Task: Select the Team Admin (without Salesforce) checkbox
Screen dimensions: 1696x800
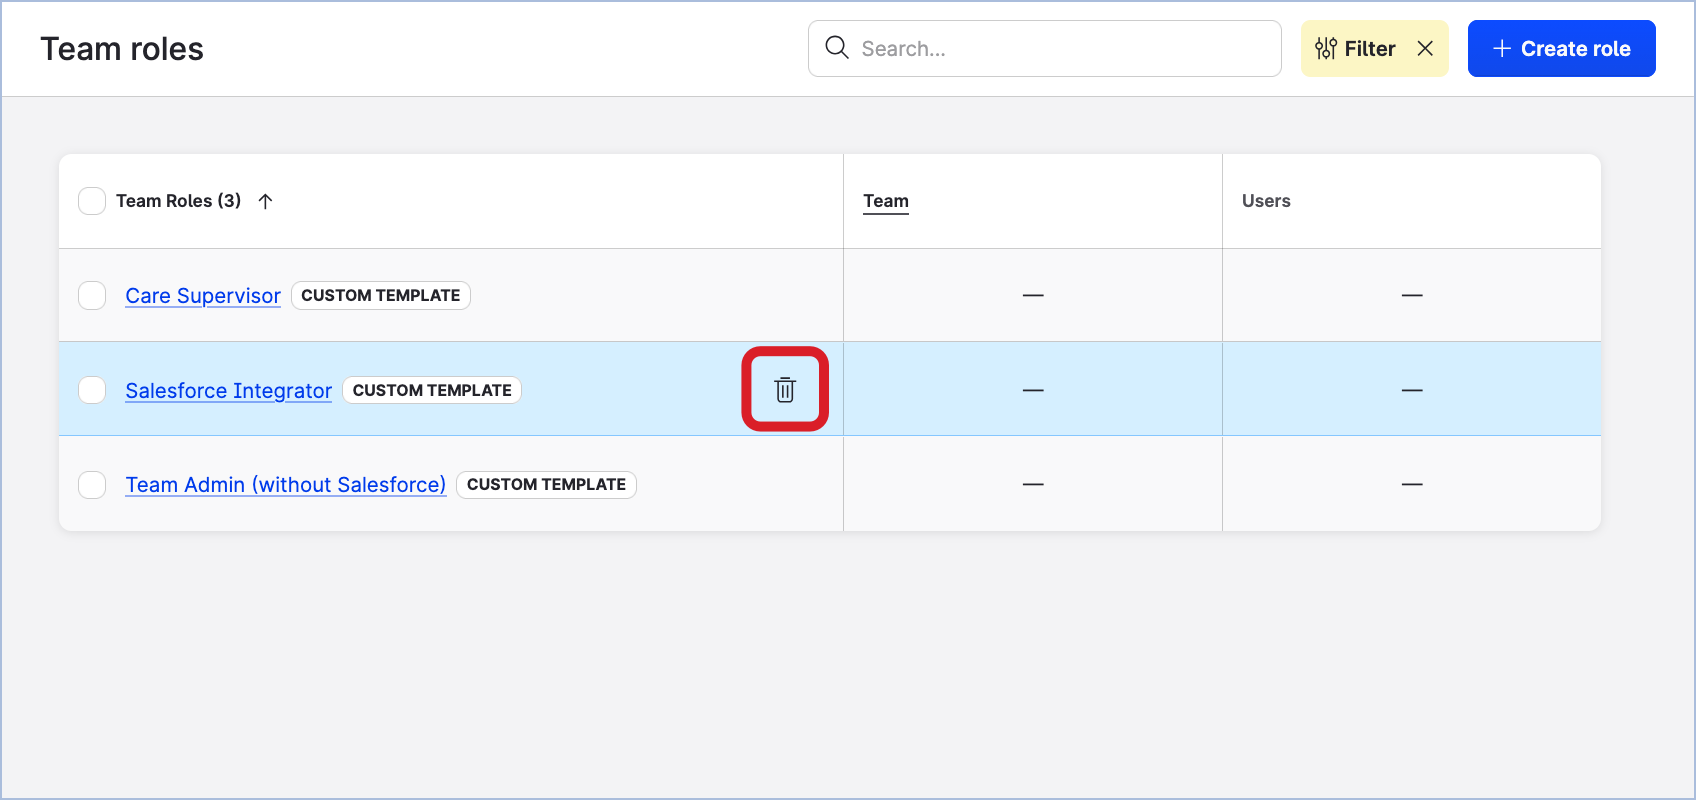Action: (x=92, y=485)
